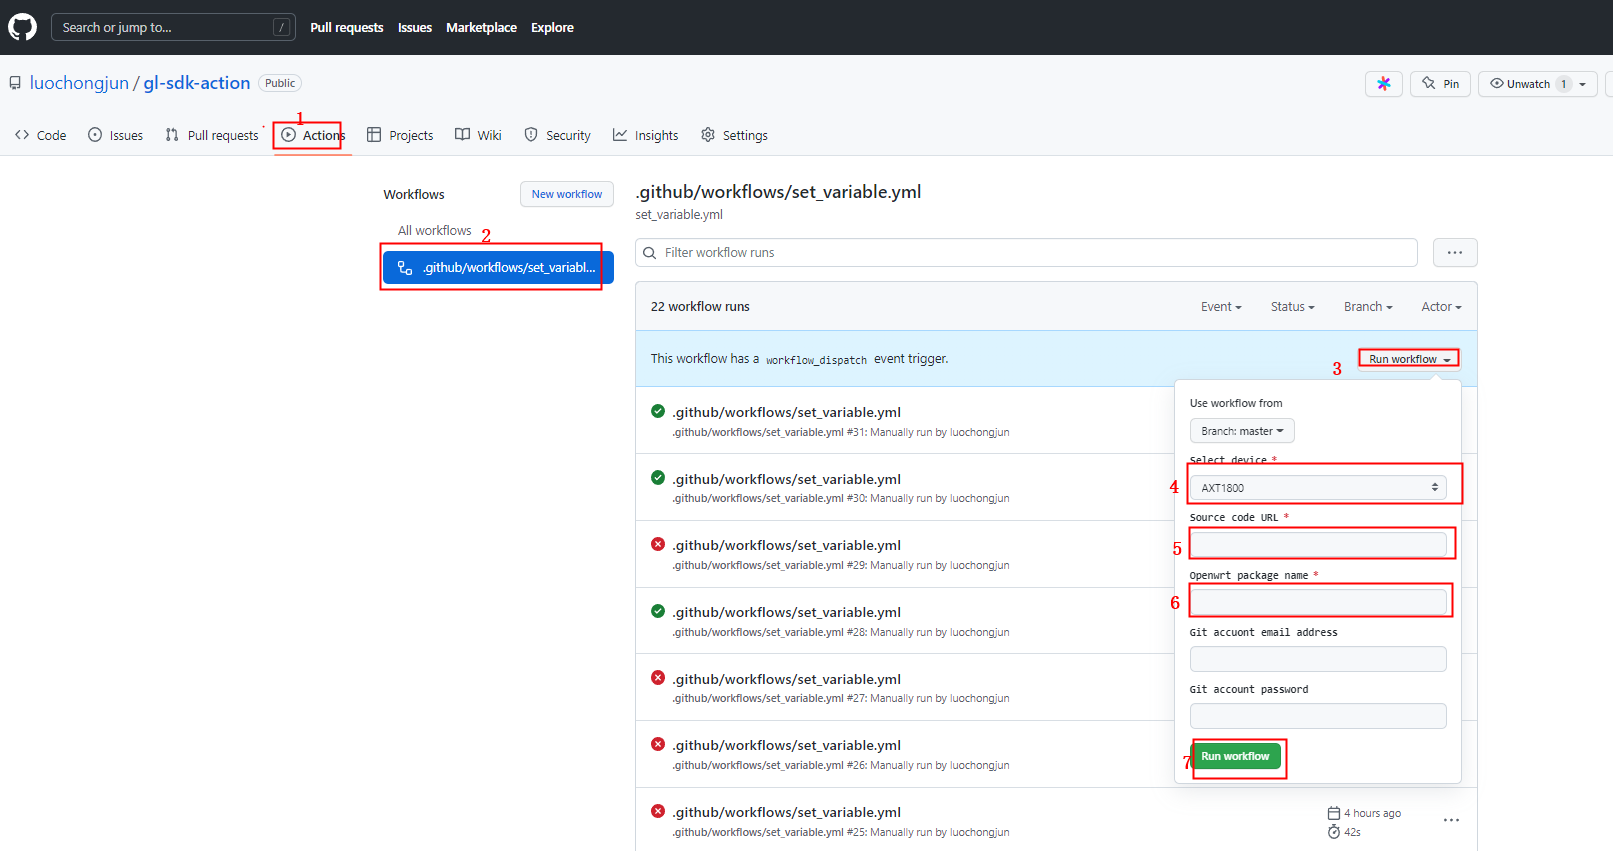Viewport: 1613px width, 851px height.
Task: Open the three-dot menu beside filter box
Action: (1454, 253)
